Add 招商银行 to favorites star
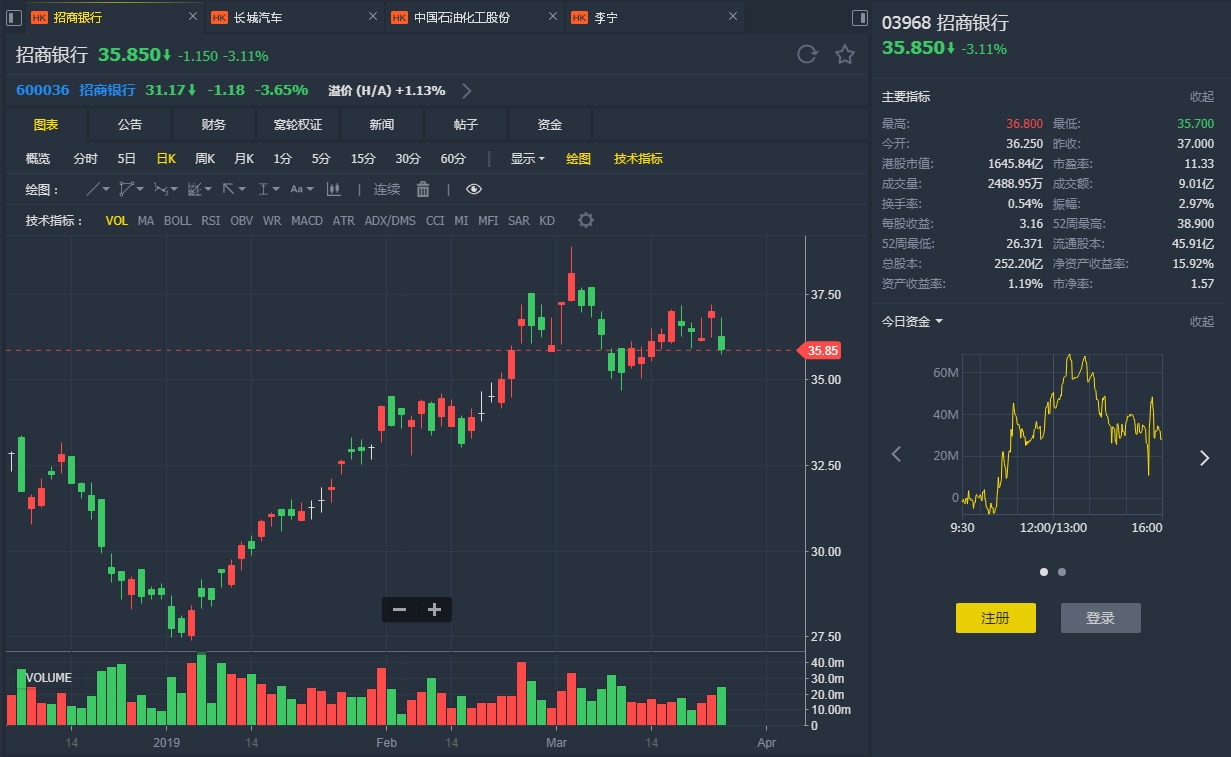This screenshot has width=1231, height=757. pos(845,55)
